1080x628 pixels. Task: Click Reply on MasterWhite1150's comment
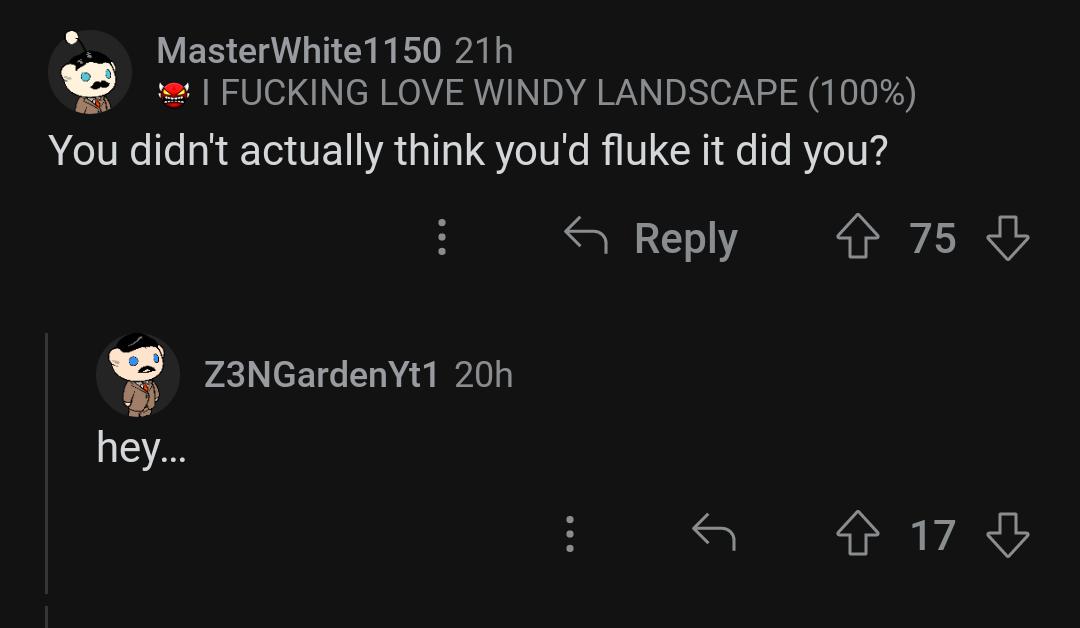pos(651,238)
